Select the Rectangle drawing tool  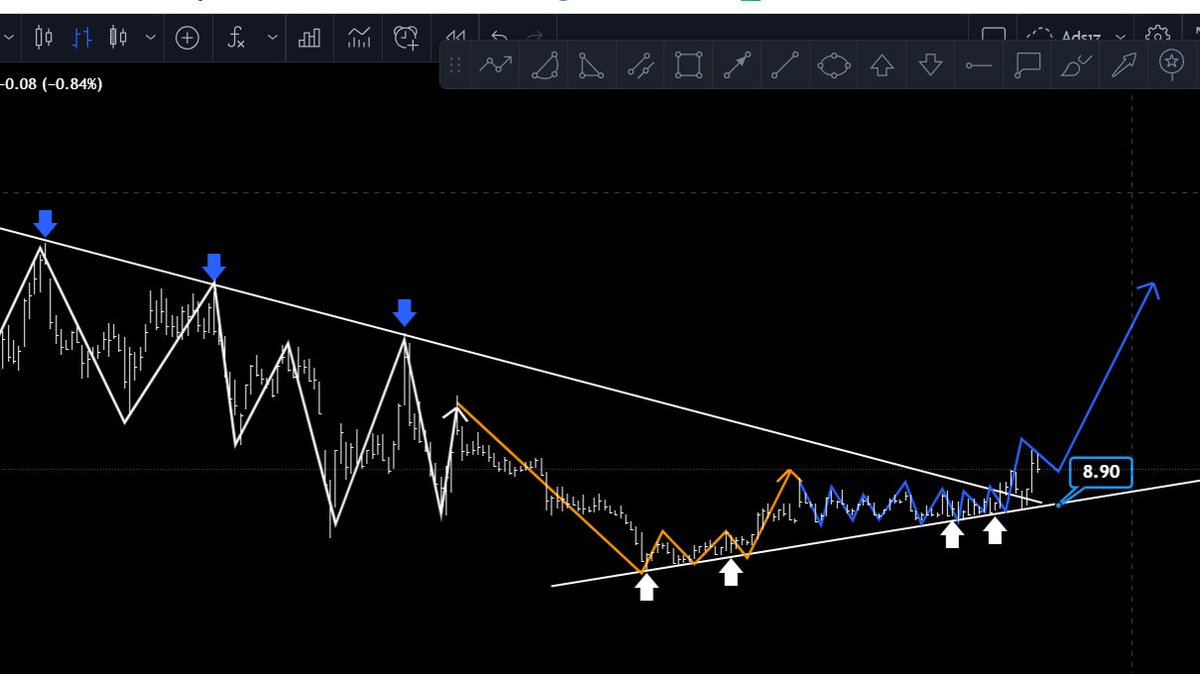coord(688,66)
